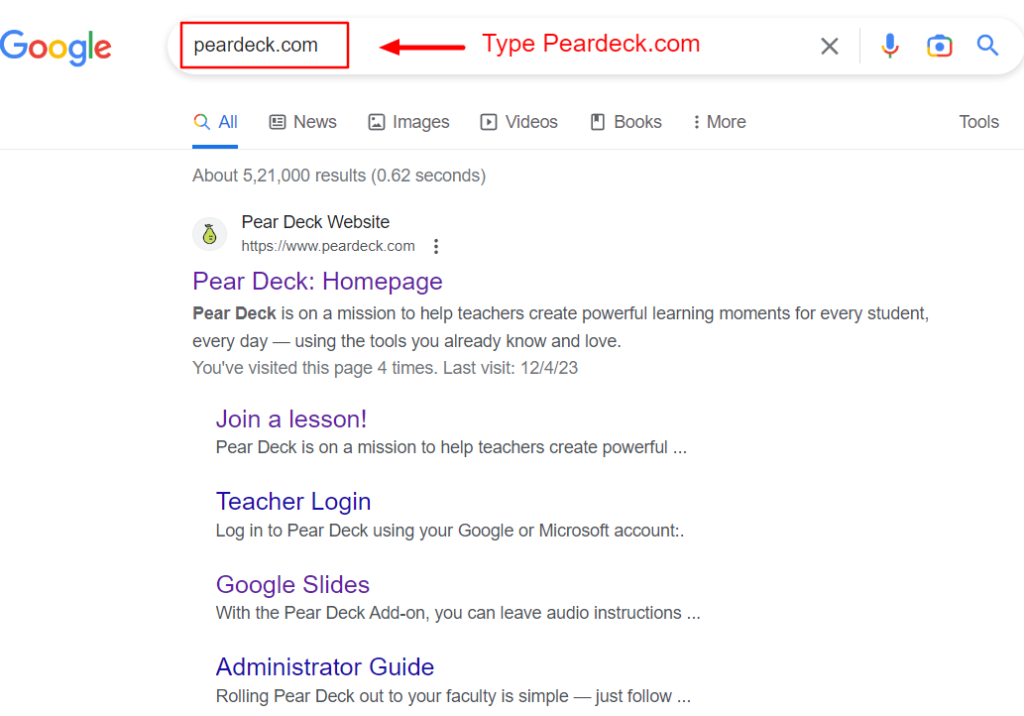This screenshot has height=716, width=1024.
Task: Select the All results tab
Action: click(215, 122)
